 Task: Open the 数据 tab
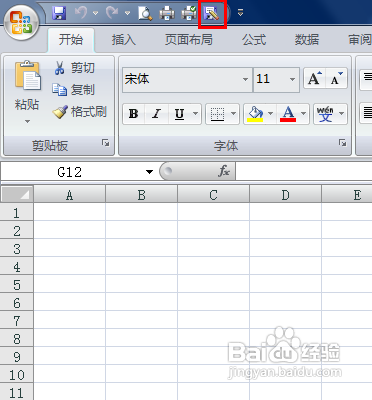coord(307,40)
